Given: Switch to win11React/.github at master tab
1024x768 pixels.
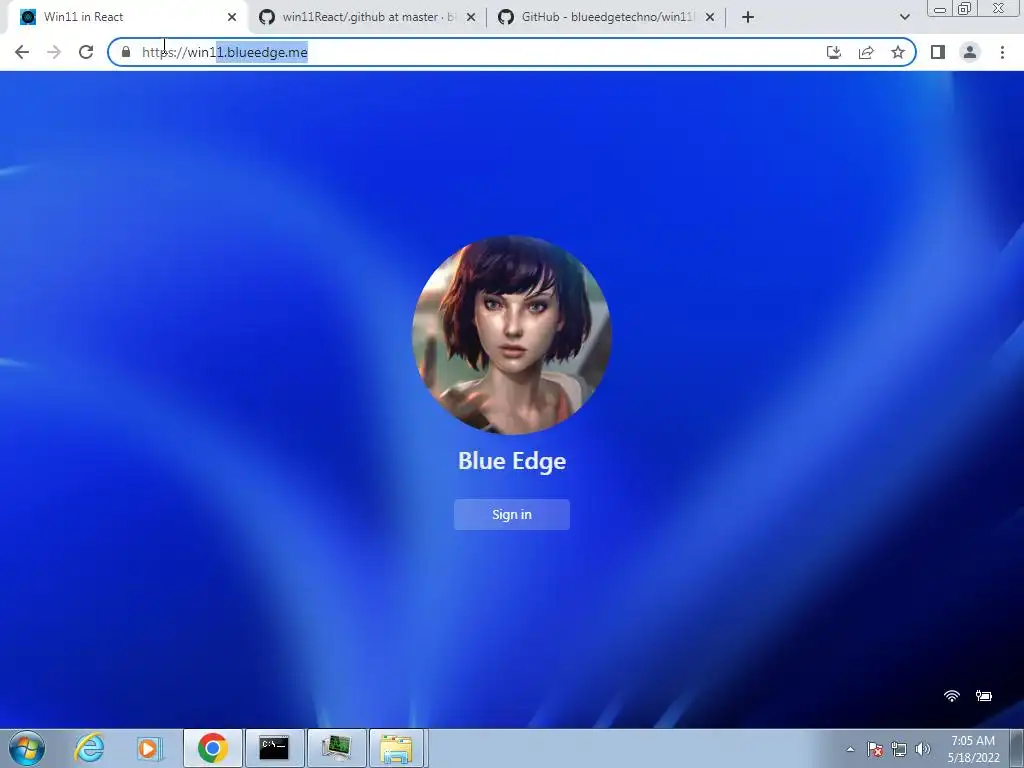Looking at the screenshot, I should tap(366, 17).
